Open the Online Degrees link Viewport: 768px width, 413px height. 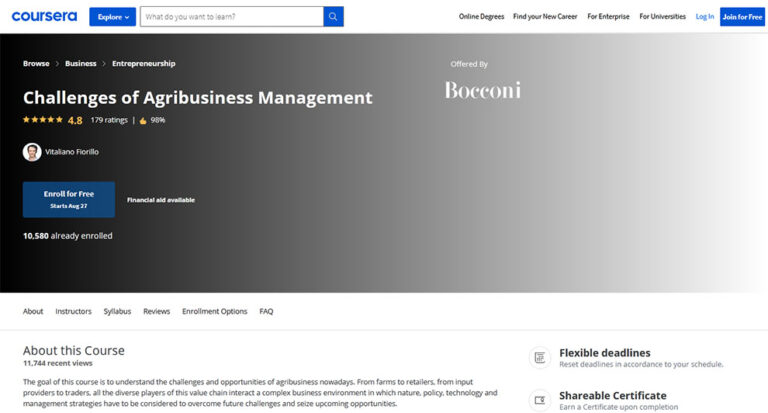(x=481, y=17)
